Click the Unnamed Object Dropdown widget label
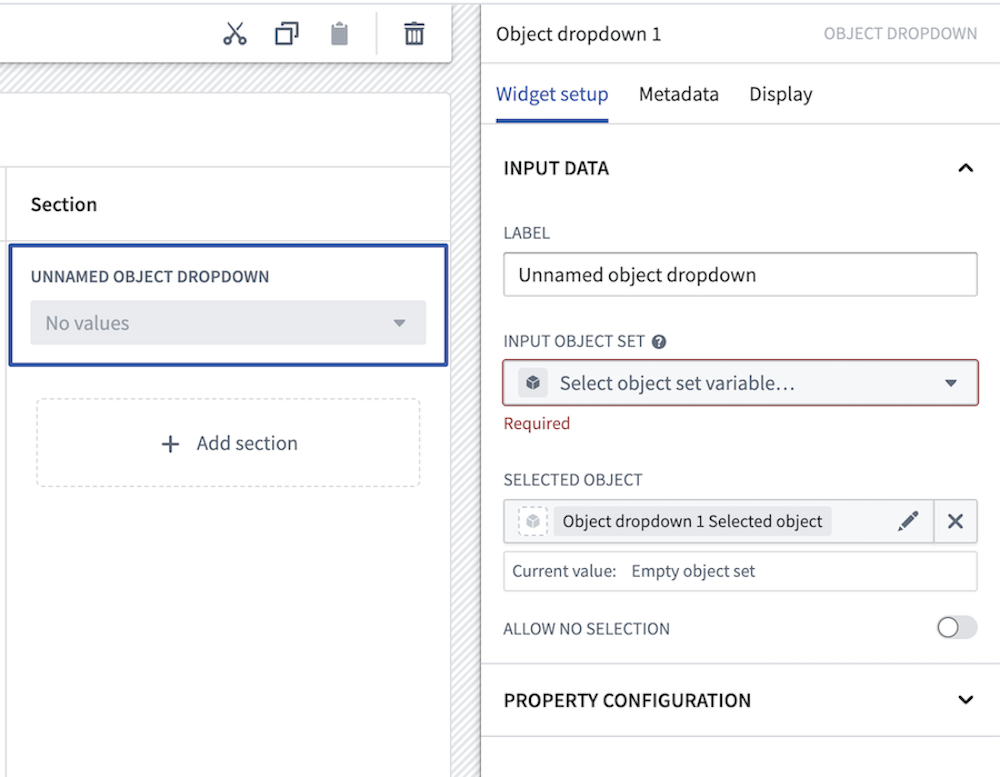Image resolution: width=1000 pixels, height=777 pixels. tap(150, 277)
